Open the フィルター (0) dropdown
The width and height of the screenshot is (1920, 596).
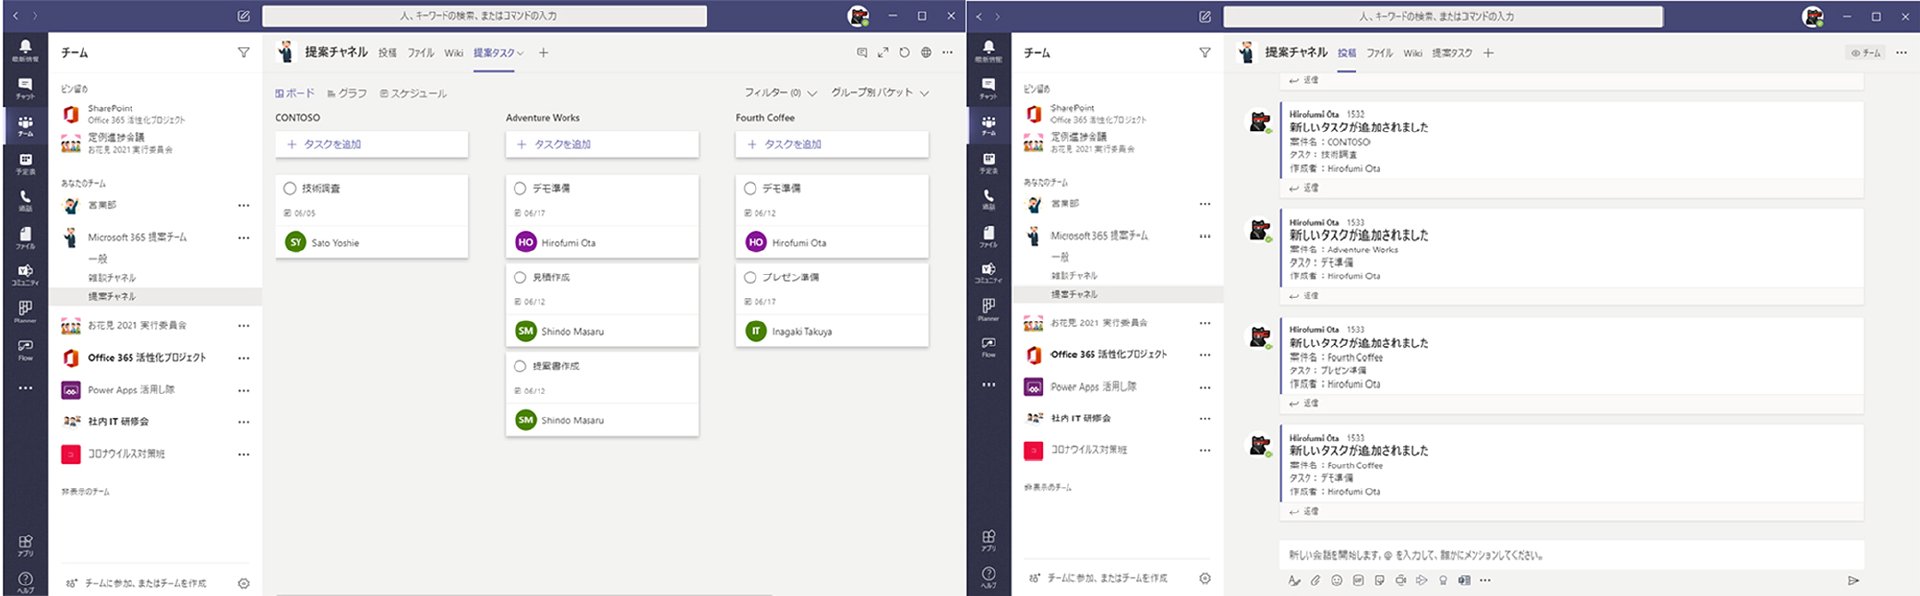click(780, 93)
